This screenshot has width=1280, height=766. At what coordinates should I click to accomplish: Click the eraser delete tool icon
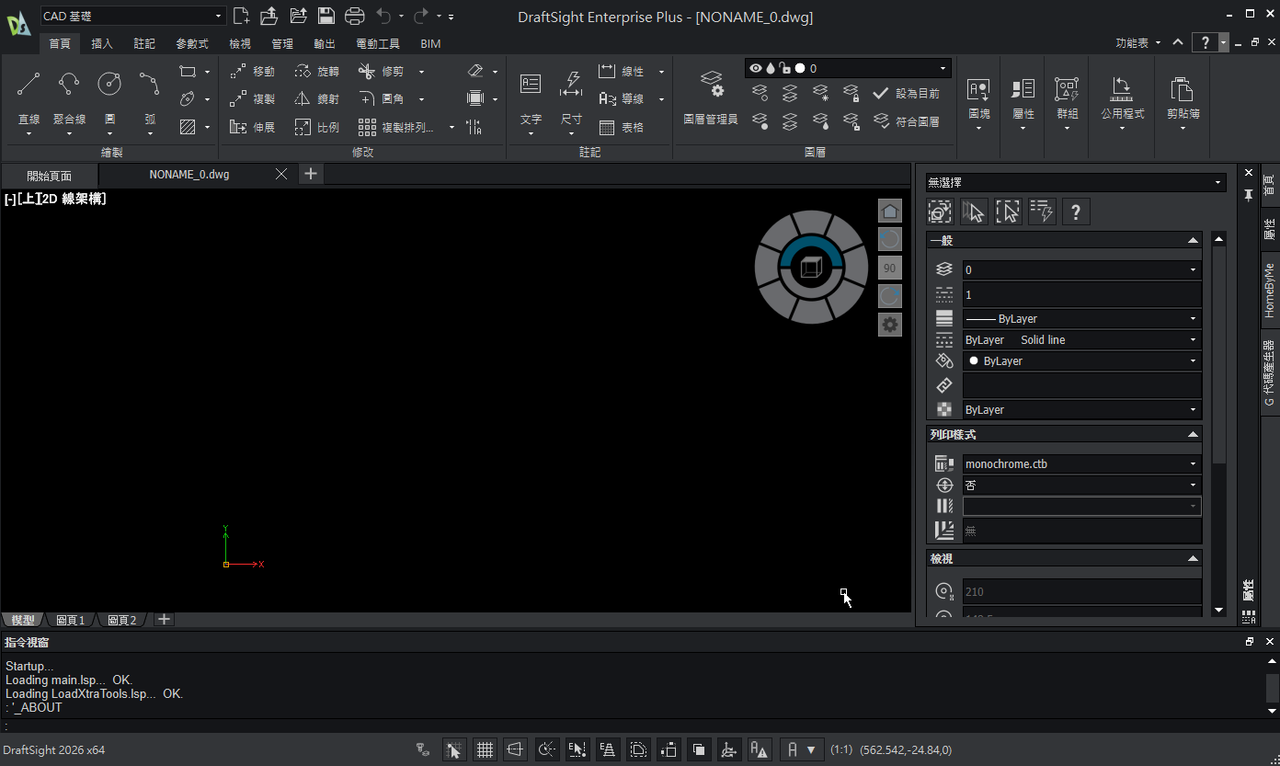click(475, 72)
